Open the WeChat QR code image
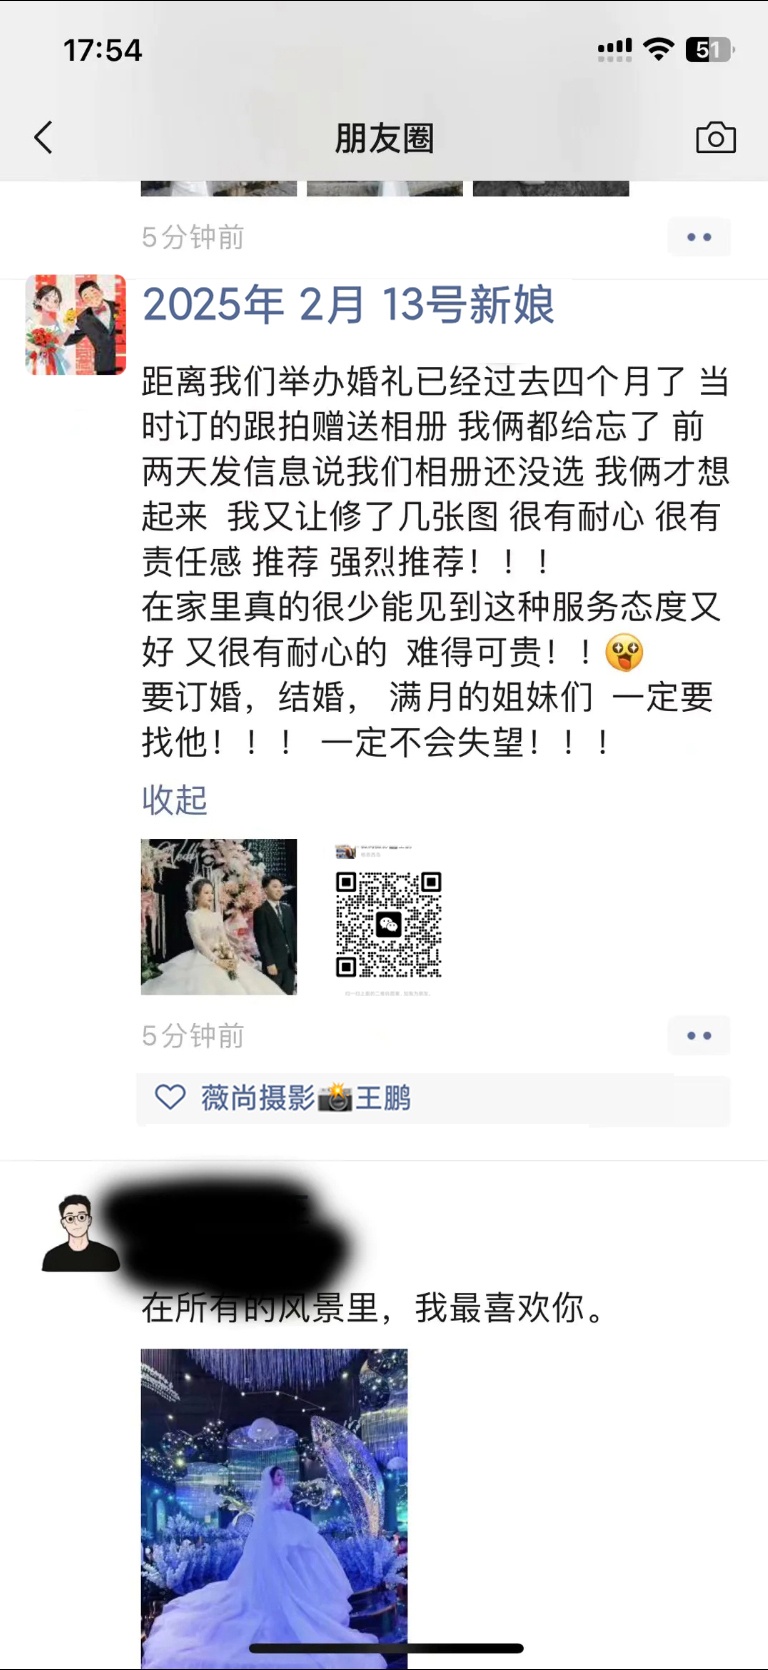Screen dimensions: 768x1670 tap(387, 917)
